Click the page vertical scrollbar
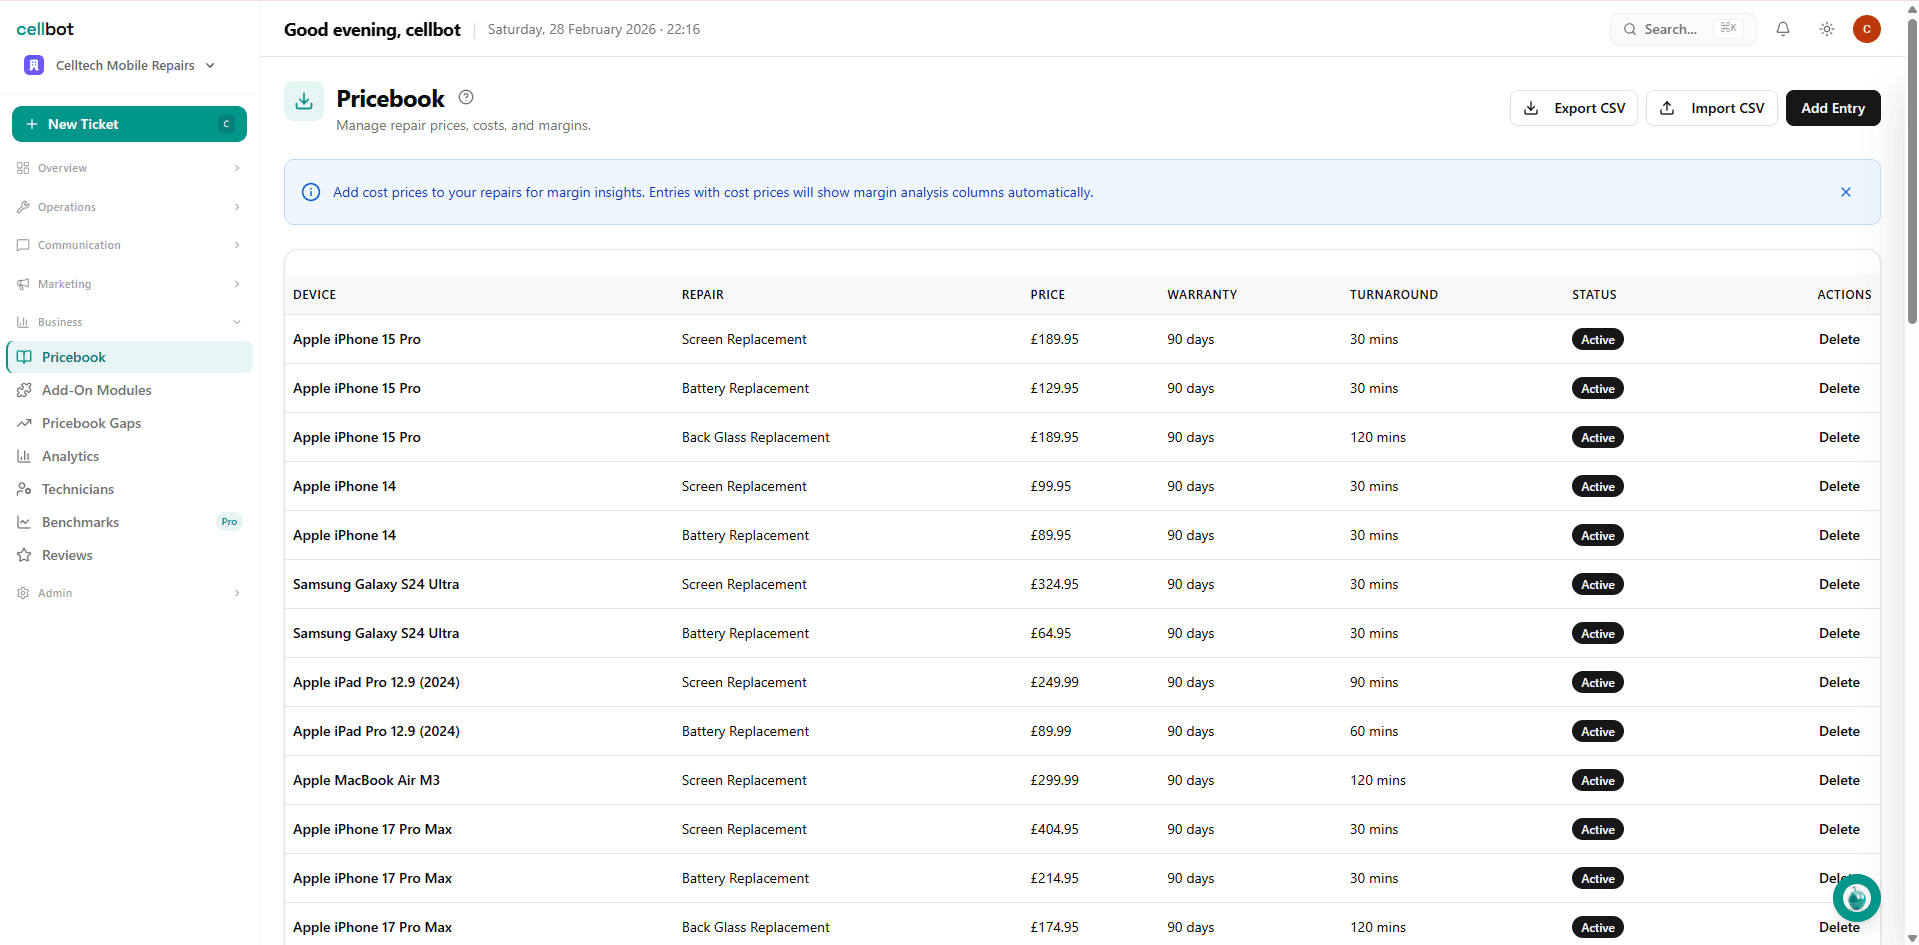The width and height of the screenshot is (1919, 945). (1912, 170)
